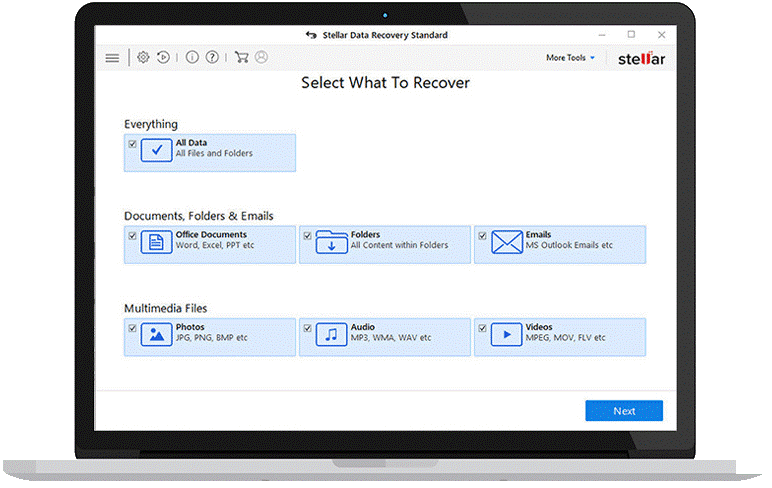Image resolution: width=772 pixels, height=488 pixels.
Task: Toggle the Folders checkbox
Action: [307, 236]
